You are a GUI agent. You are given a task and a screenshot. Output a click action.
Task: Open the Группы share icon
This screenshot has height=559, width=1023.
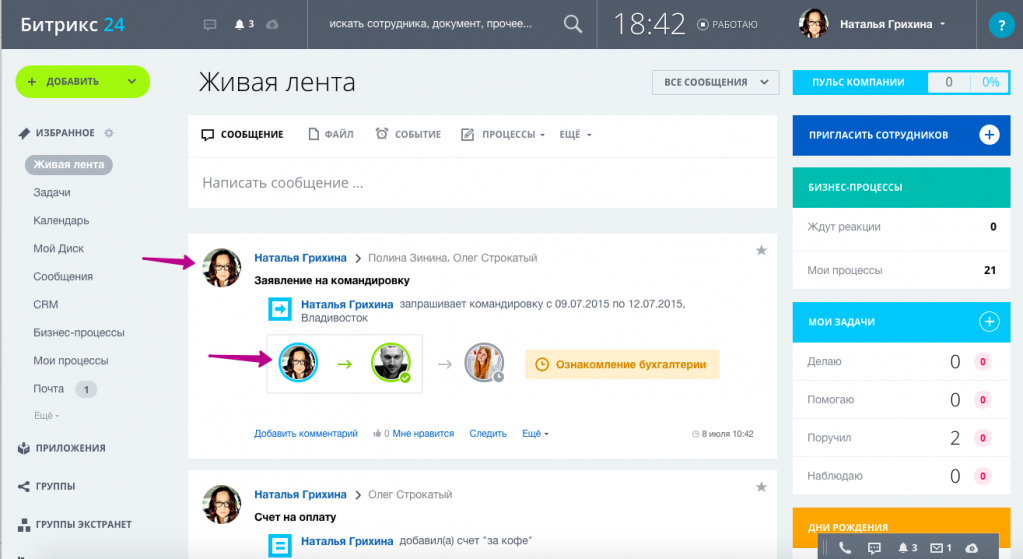(x=24, y=486)
